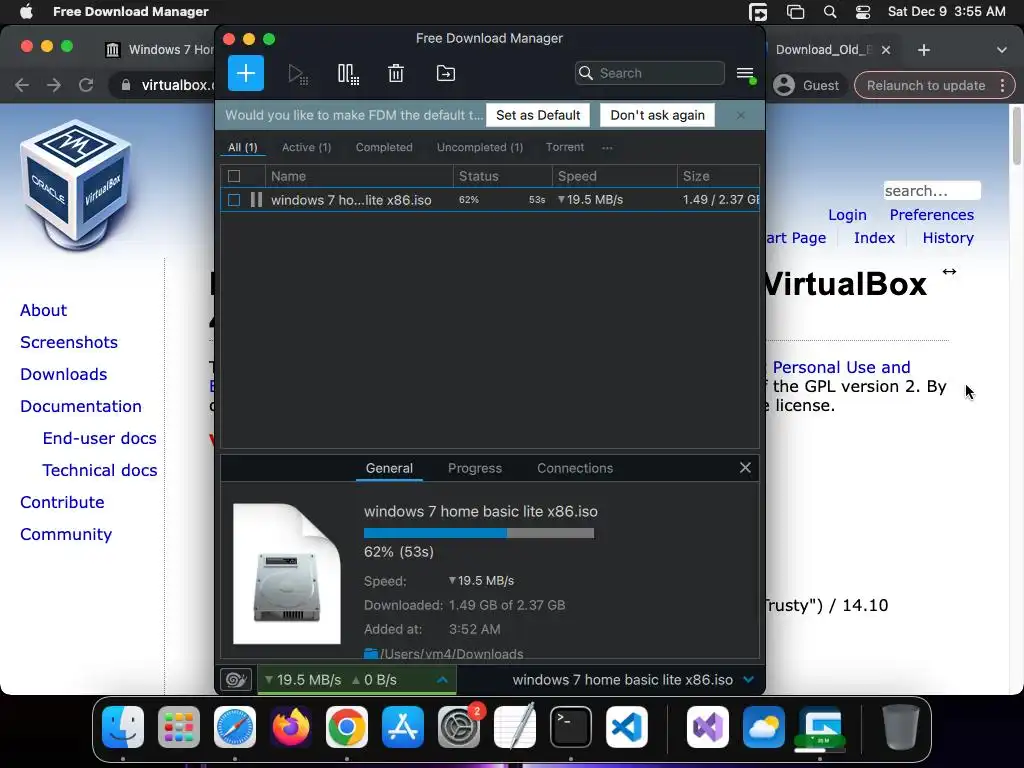Viewport: 1024px width, 768px height.
Task: Open Chrome's three-dot menu
Action: coord(1002,86)
